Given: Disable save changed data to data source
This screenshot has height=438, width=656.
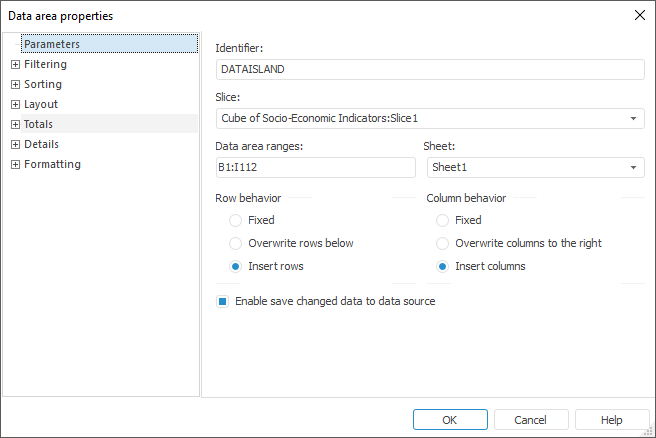Looking at the screenshot, I should point(223,301).
